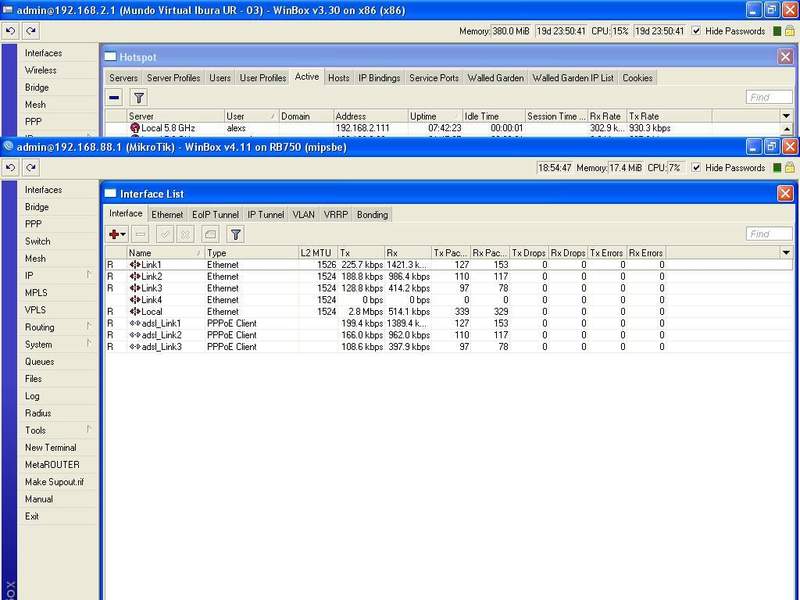This screenshot has height=600, width=800.
Task: Click the Link1 Ethernet interface icon
Action: point(135,264)
